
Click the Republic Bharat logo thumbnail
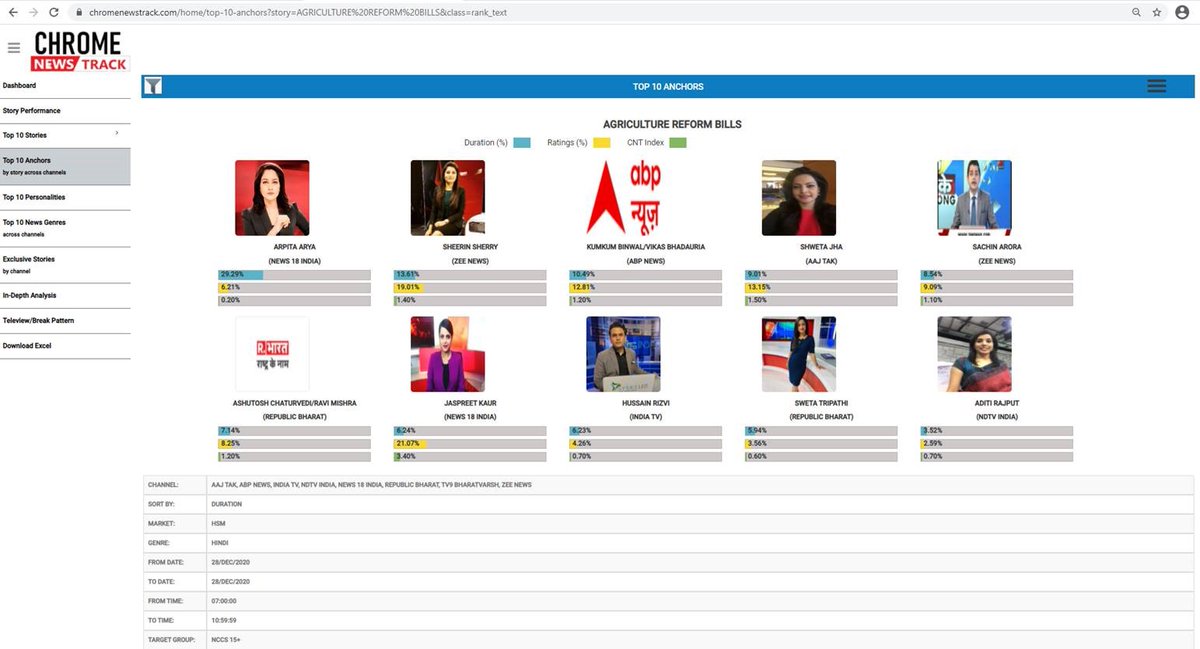[272, 354]
